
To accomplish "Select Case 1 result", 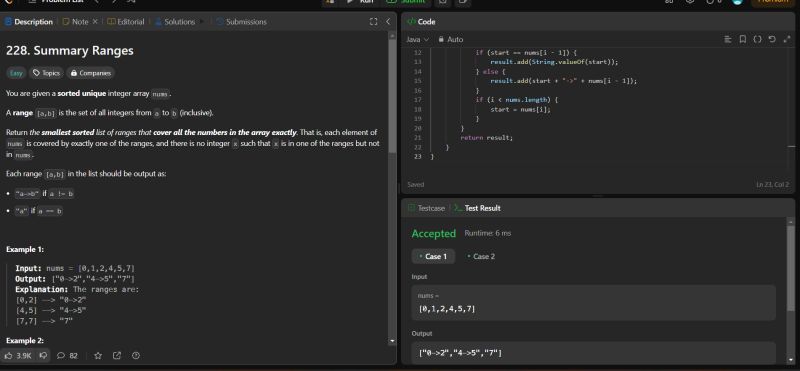I will (433, 257).
